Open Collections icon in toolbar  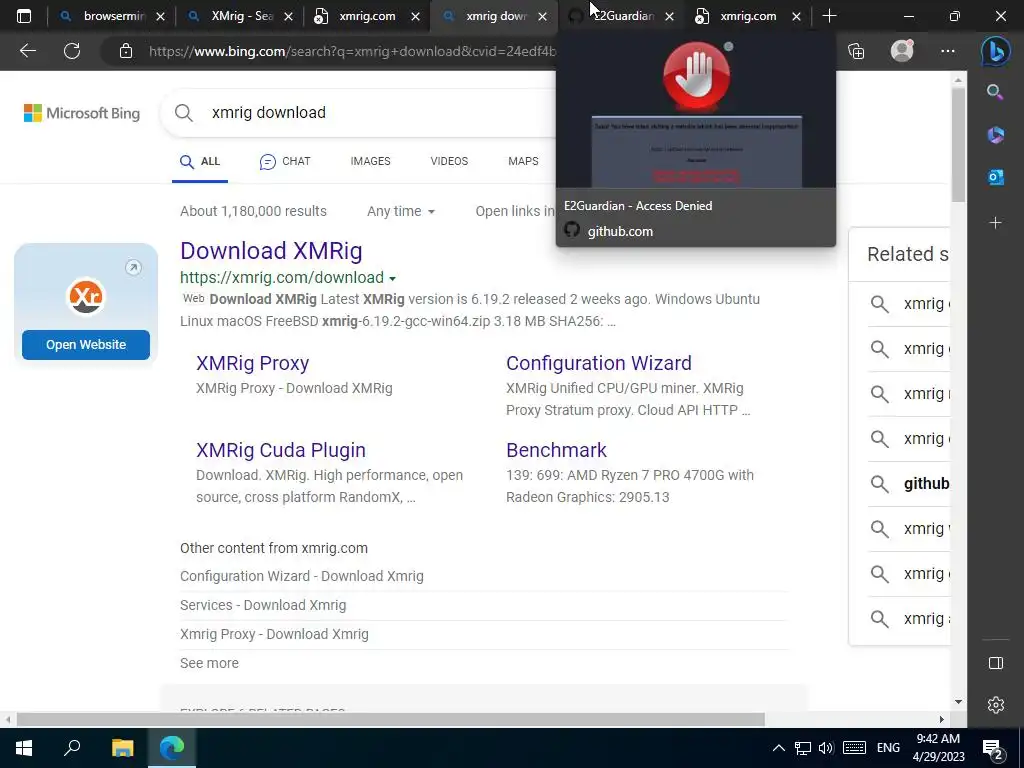click(856, 51)
